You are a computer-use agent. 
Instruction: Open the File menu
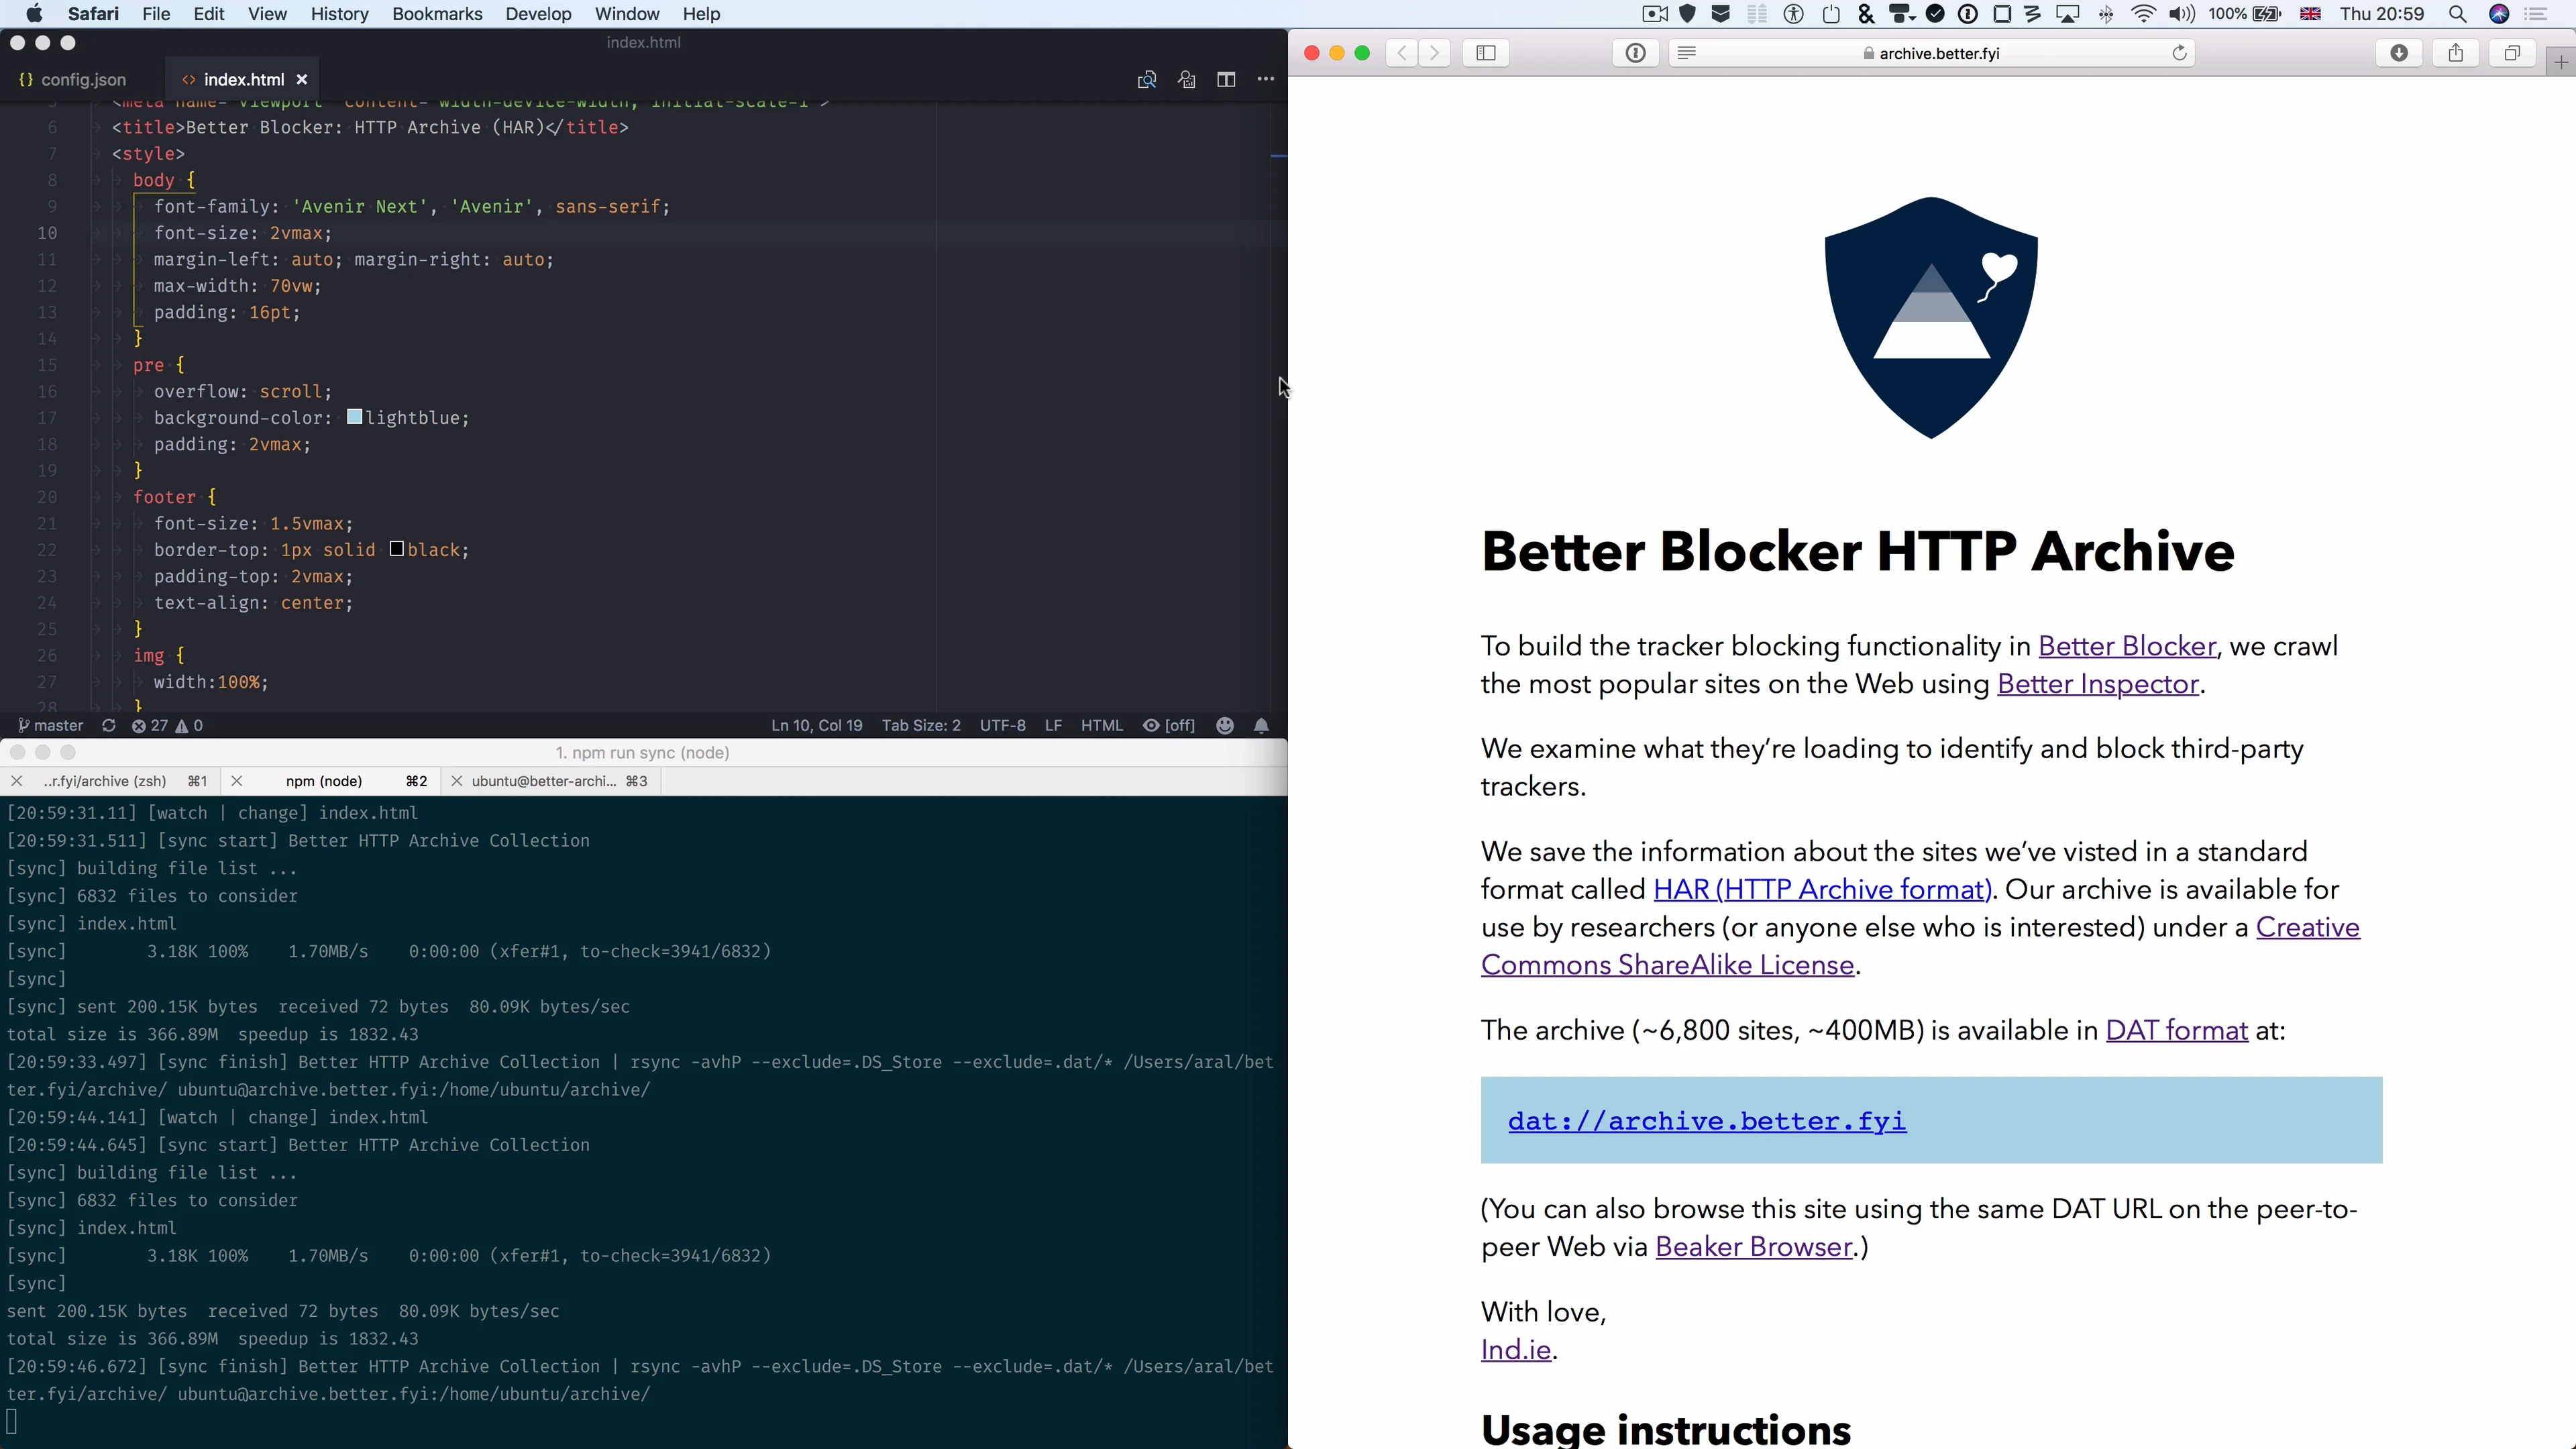click(x=156, y=14)
